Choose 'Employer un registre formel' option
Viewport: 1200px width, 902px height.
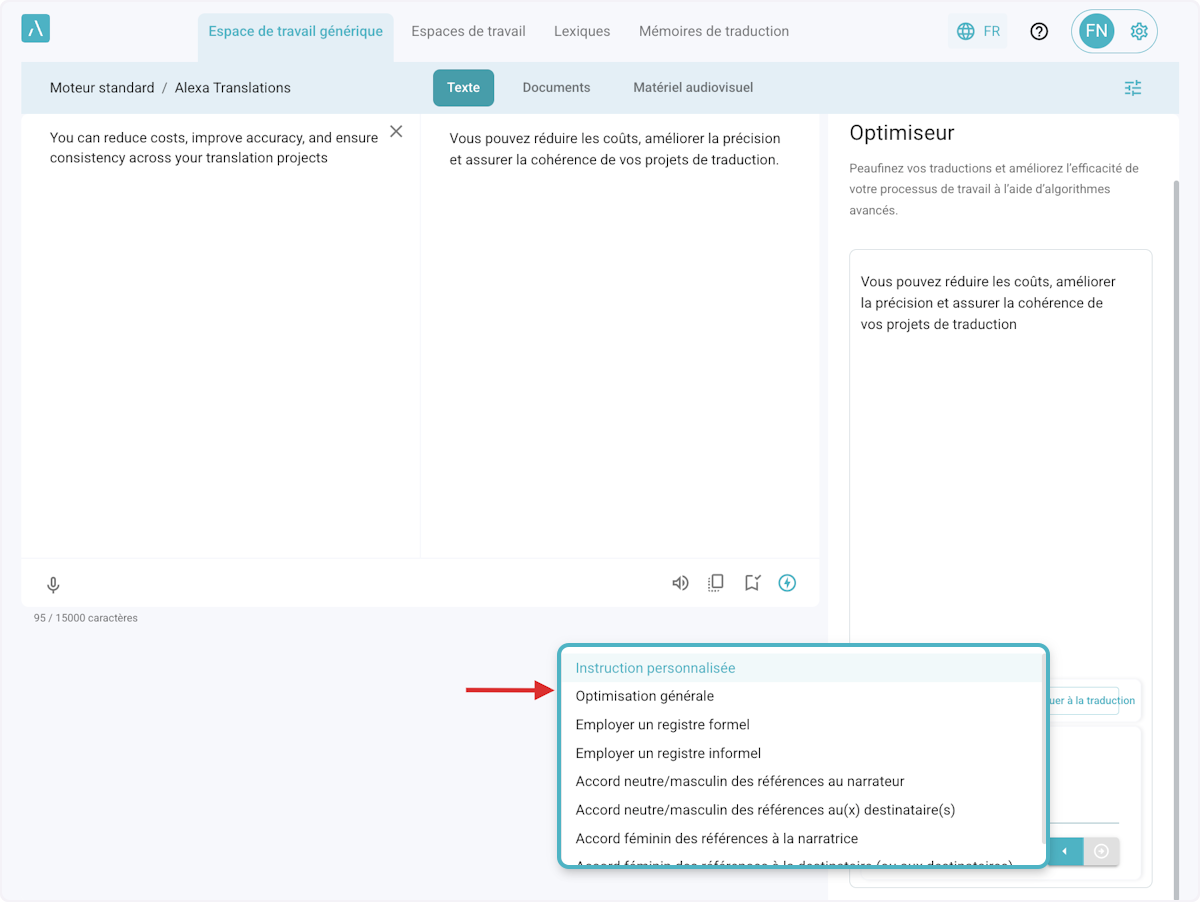[x=662, y=724]
